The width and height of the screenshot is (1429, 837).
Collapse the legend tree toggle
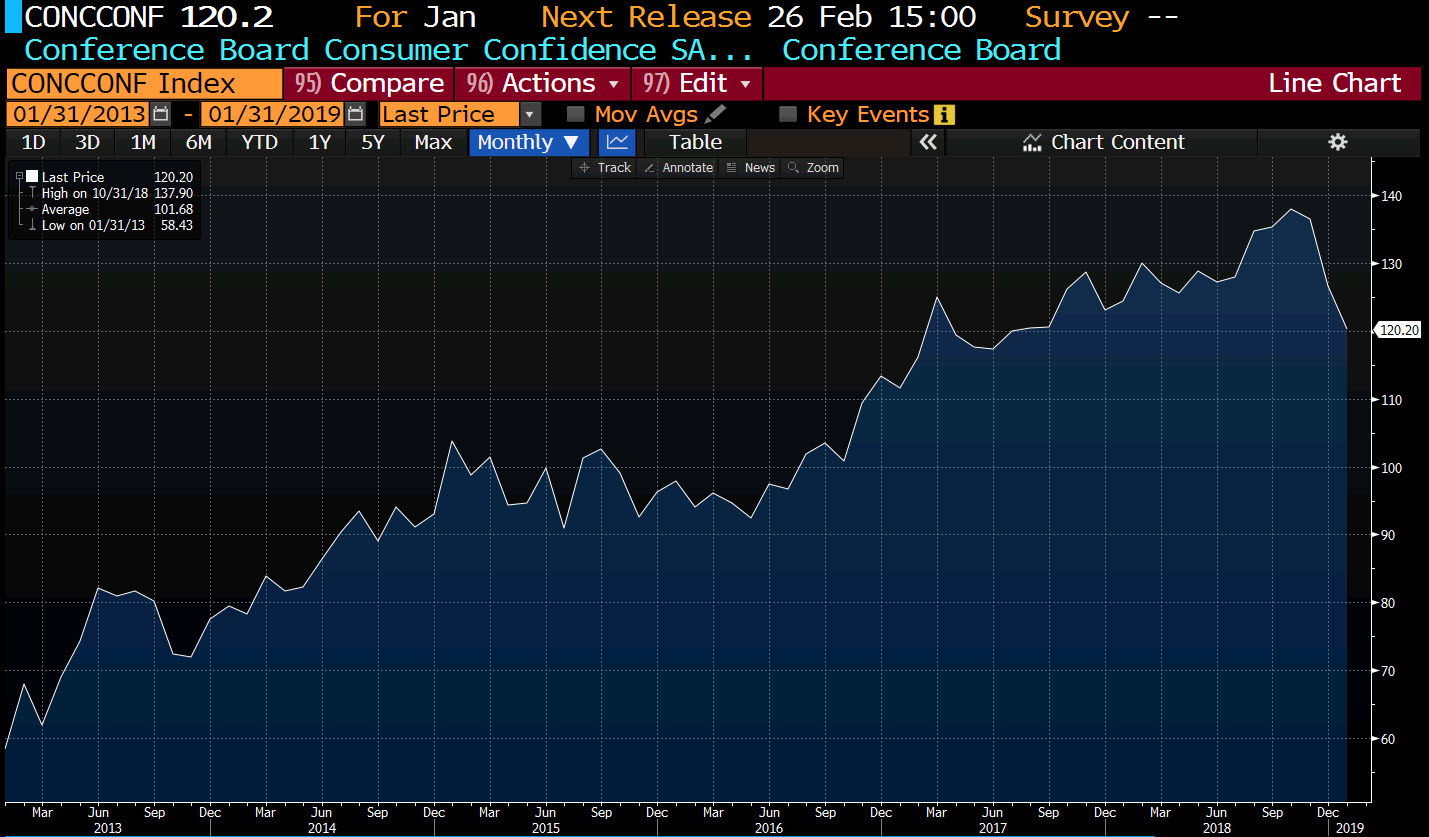coord(20,177)
